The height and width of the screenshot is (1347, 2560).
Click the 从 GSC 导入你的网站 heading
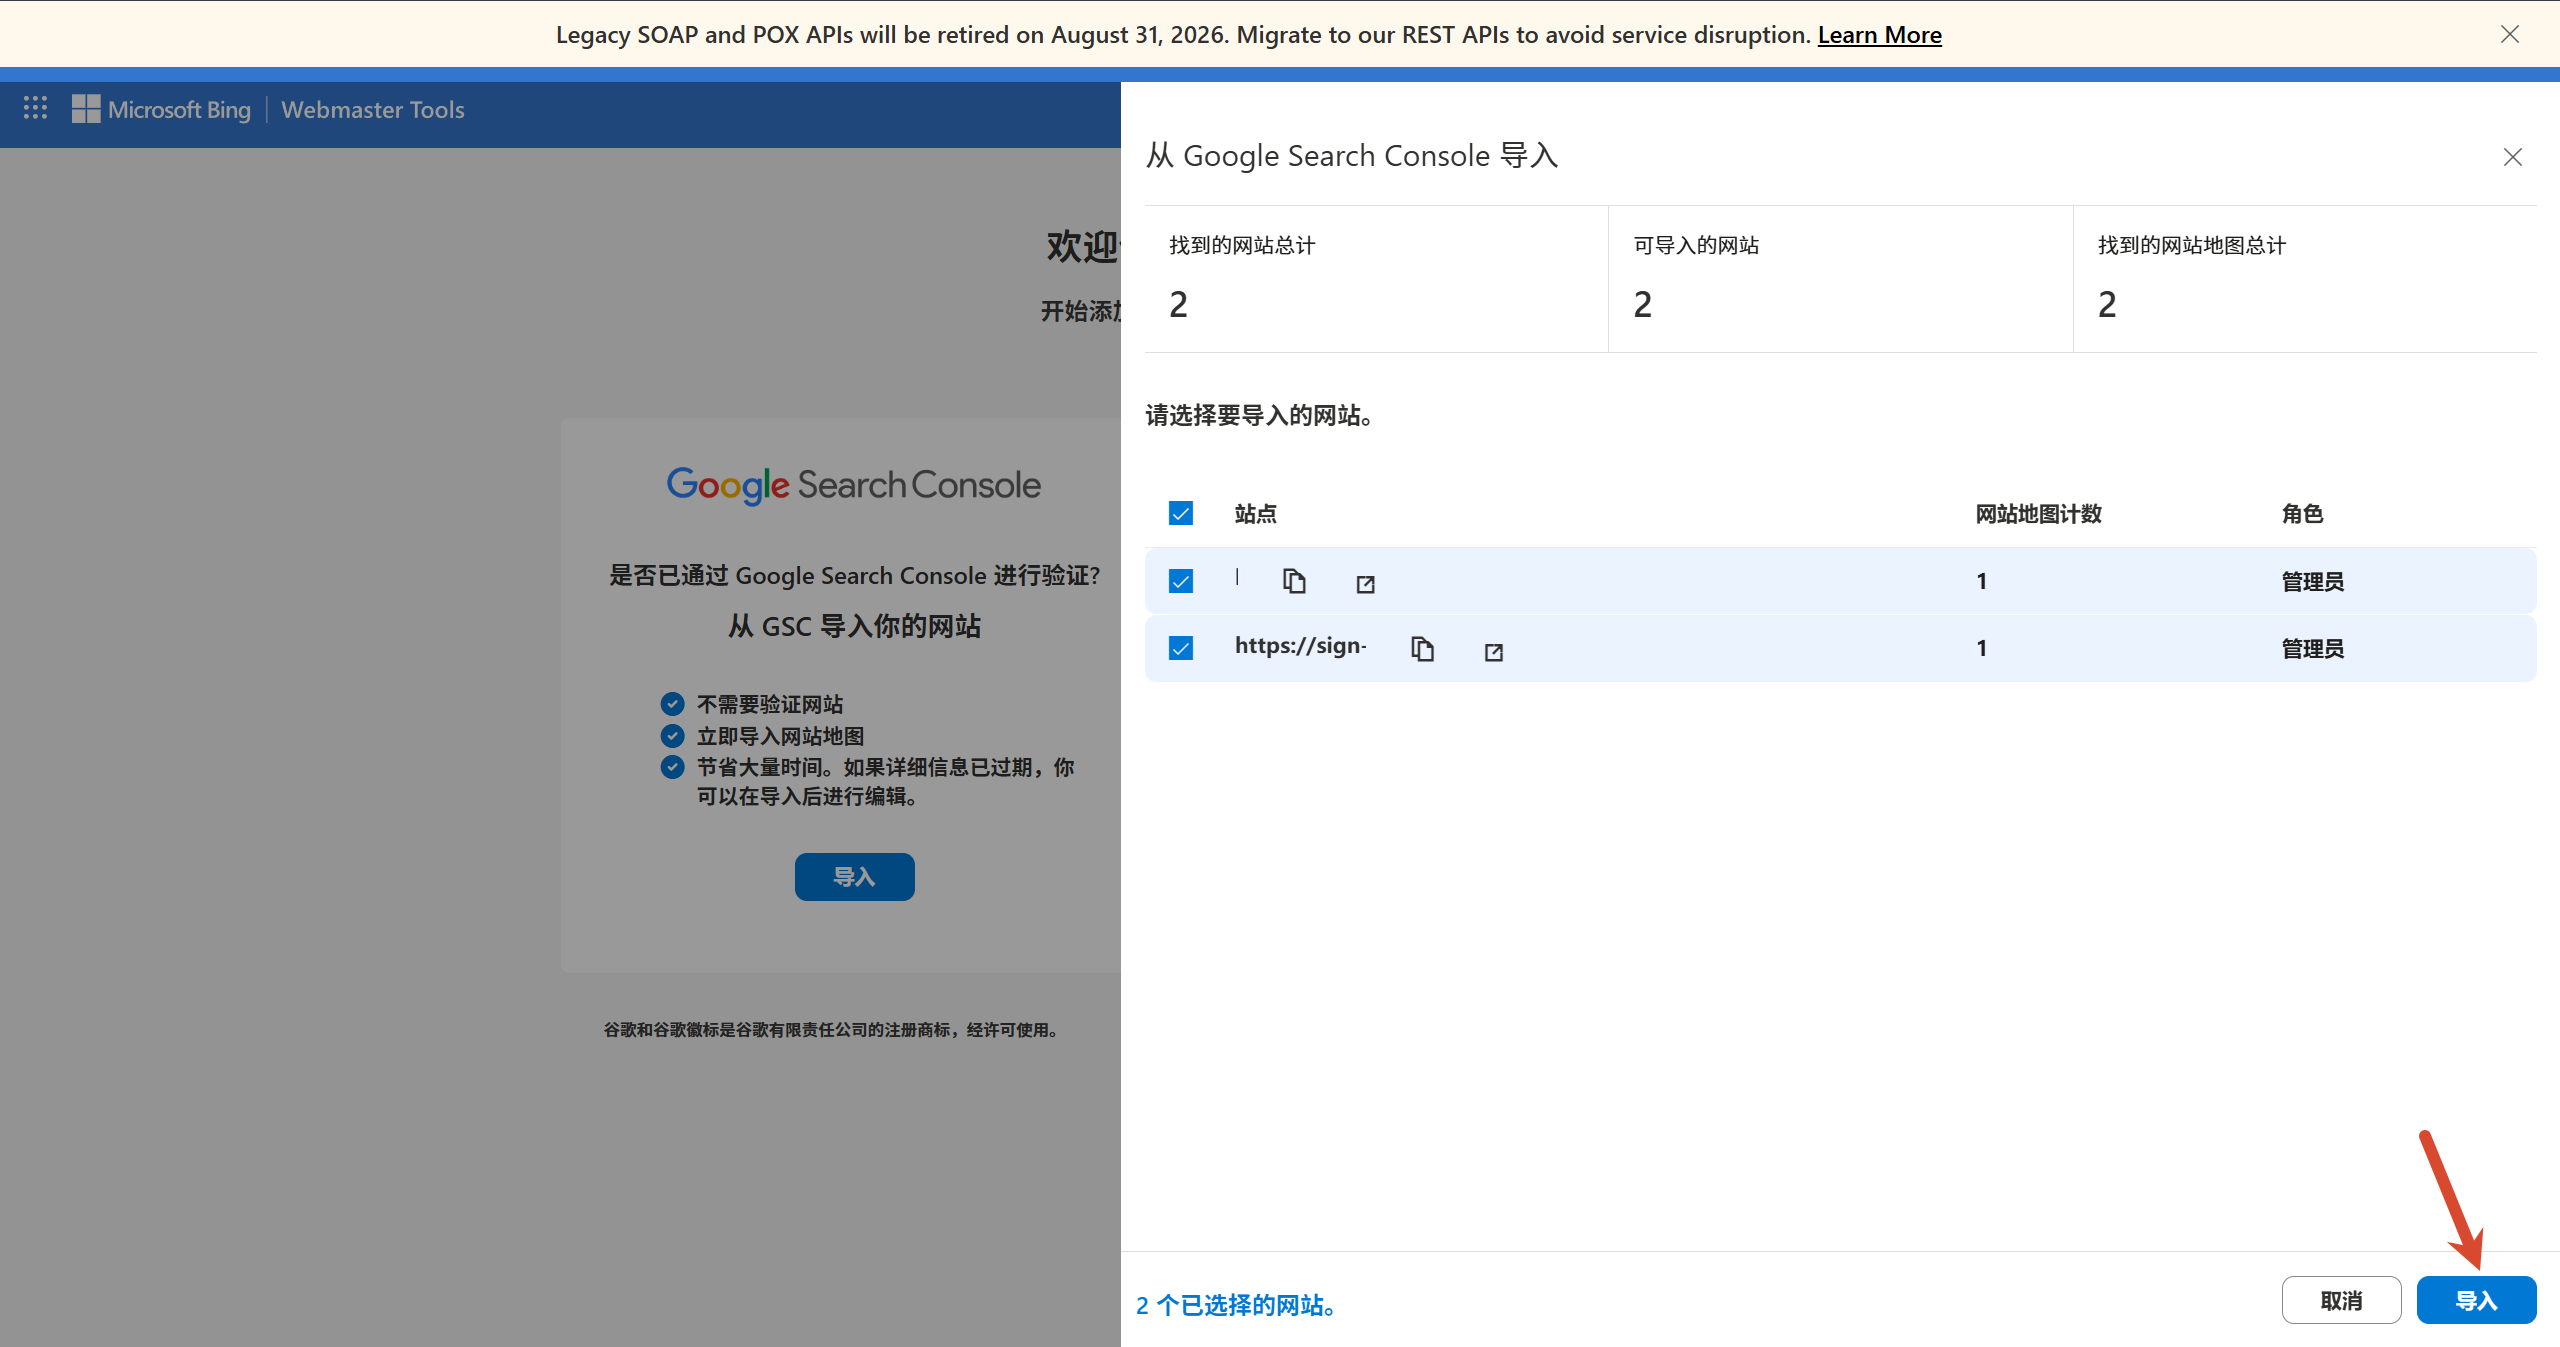(854, 627)
